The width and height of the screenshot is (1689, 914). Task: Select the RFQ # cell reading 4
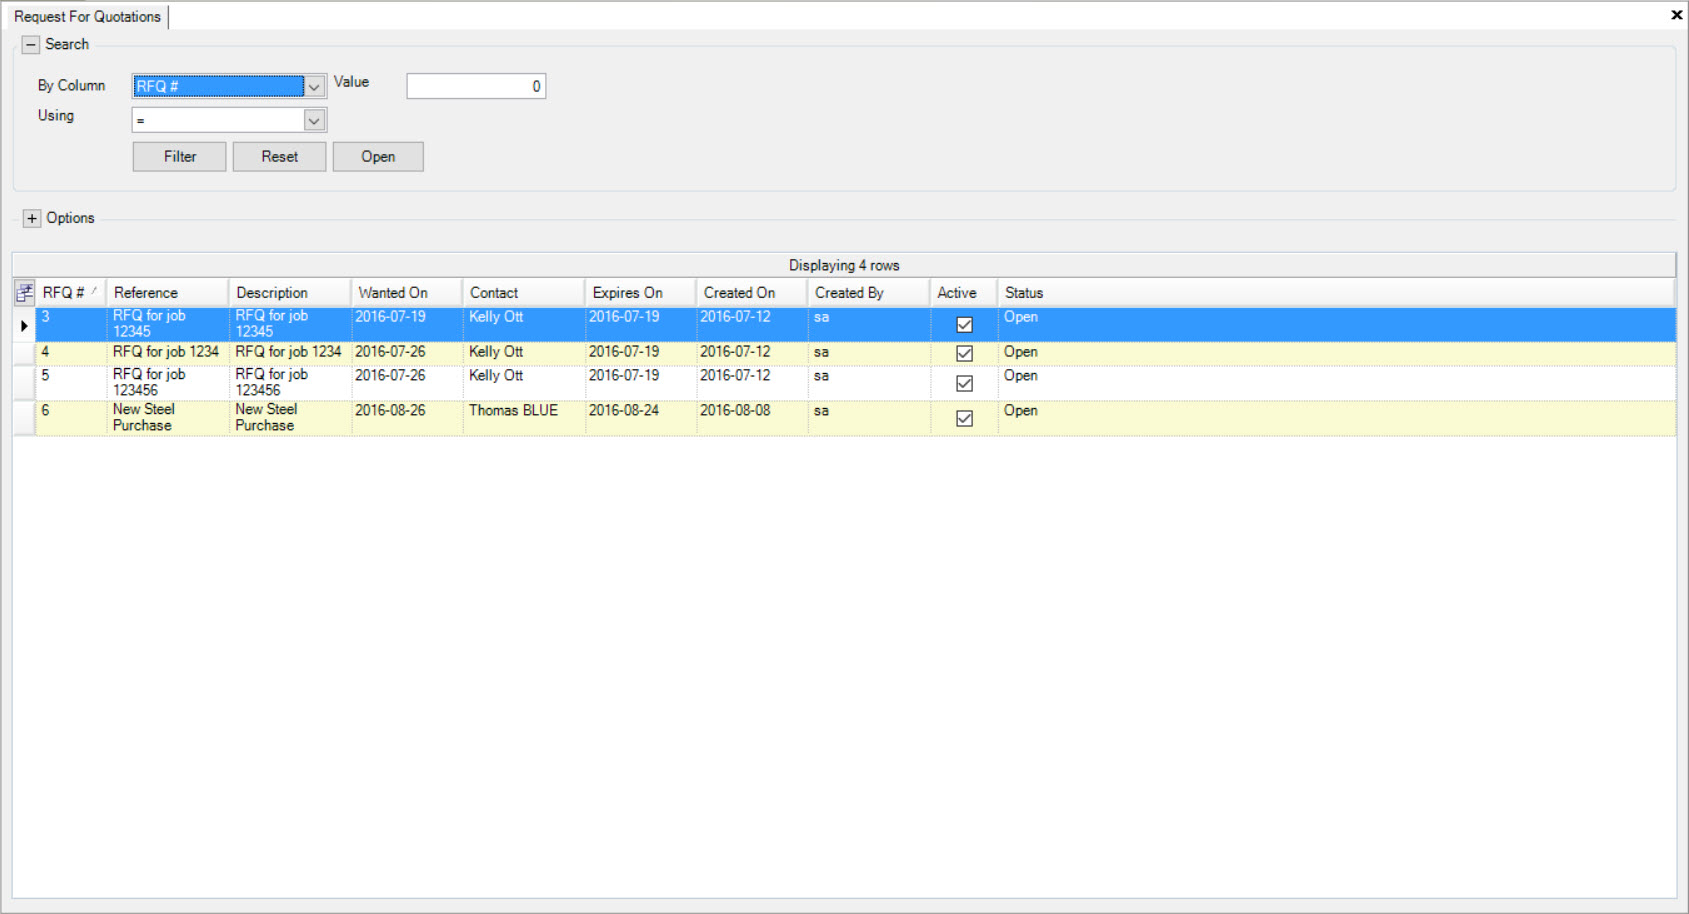point(71,353)
